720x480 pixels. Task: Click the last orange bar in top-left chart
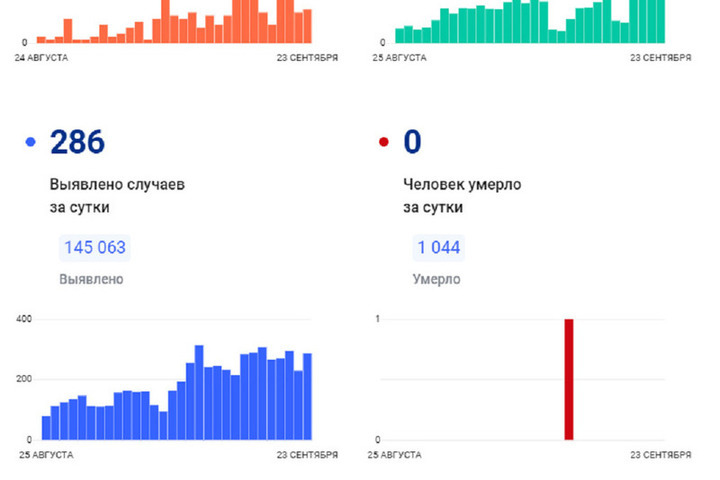click(307, 26)
